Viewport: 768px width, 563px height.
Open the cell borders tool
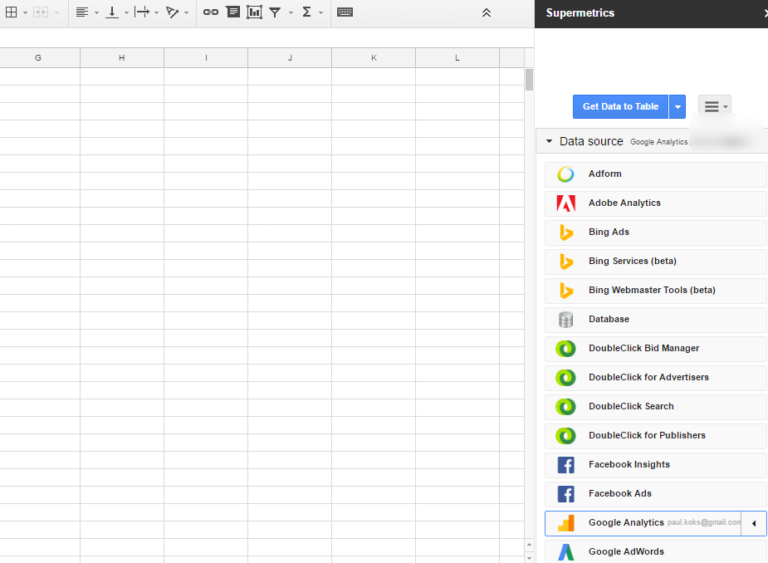pyautogui.click(x=11, y=12)
